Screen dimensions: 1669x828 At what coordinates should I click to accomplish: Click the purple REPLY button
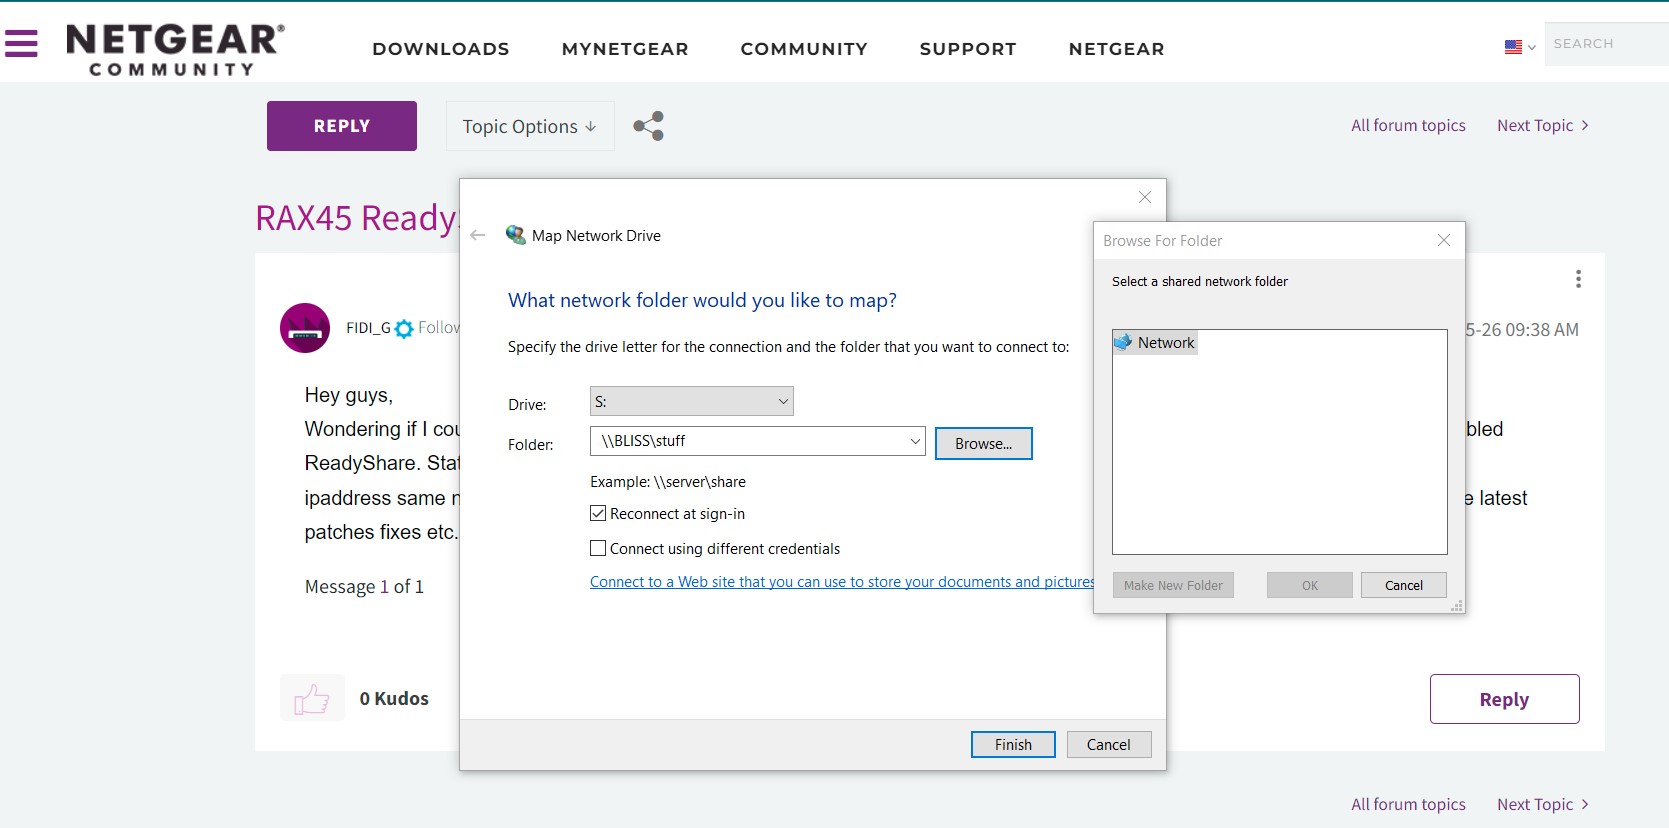(342, 126)
